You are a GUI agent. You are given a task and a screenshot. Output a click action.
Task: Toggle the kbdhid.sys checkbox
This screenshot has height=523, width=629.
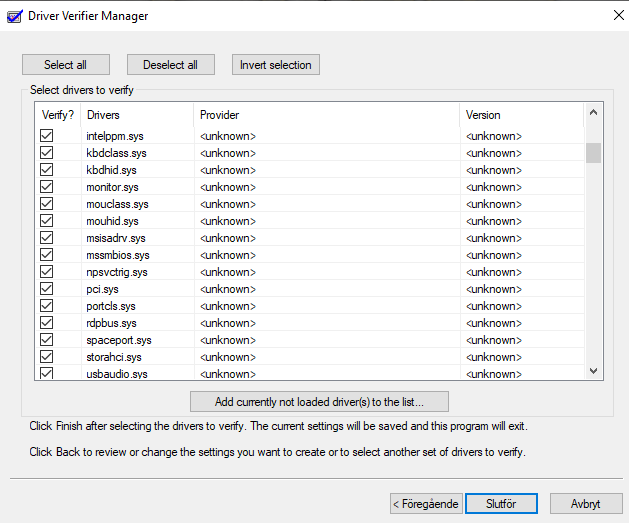[x=47, y=170]
